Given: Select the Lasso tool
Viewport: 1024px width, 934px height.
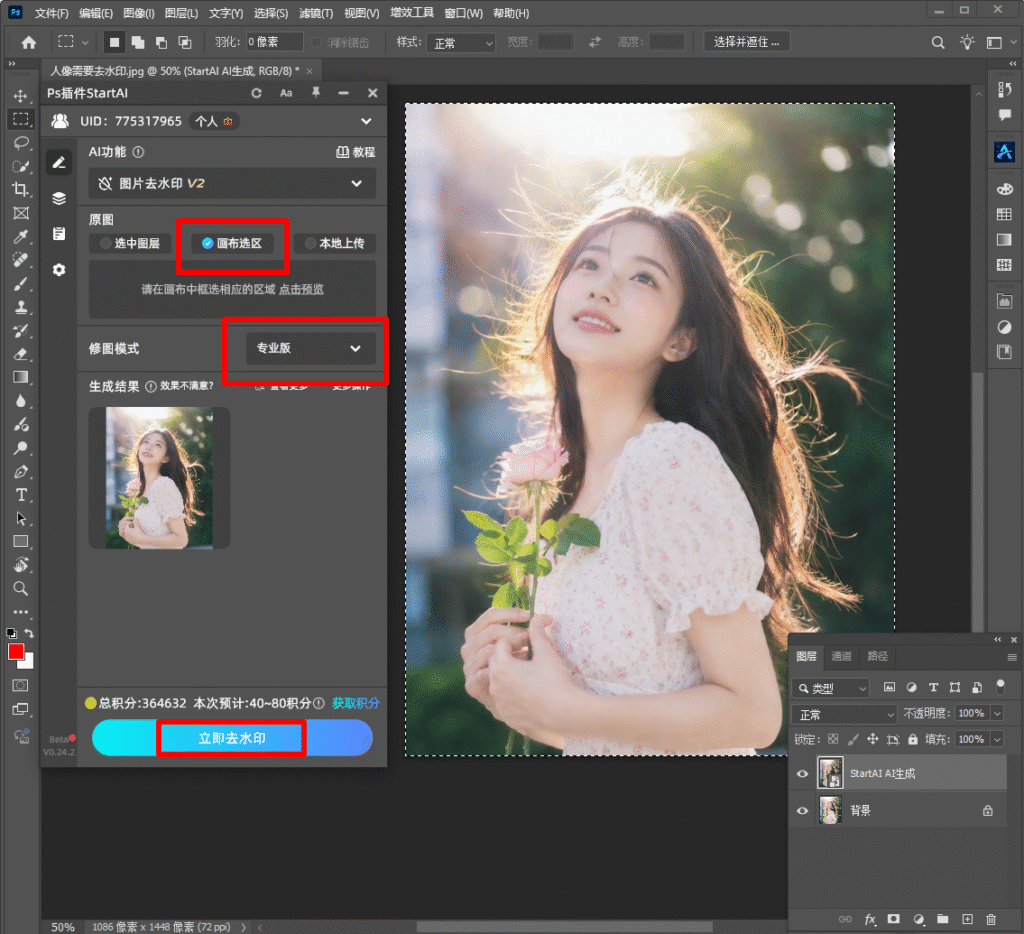Looking at the screenshot, I should (20, 143).
